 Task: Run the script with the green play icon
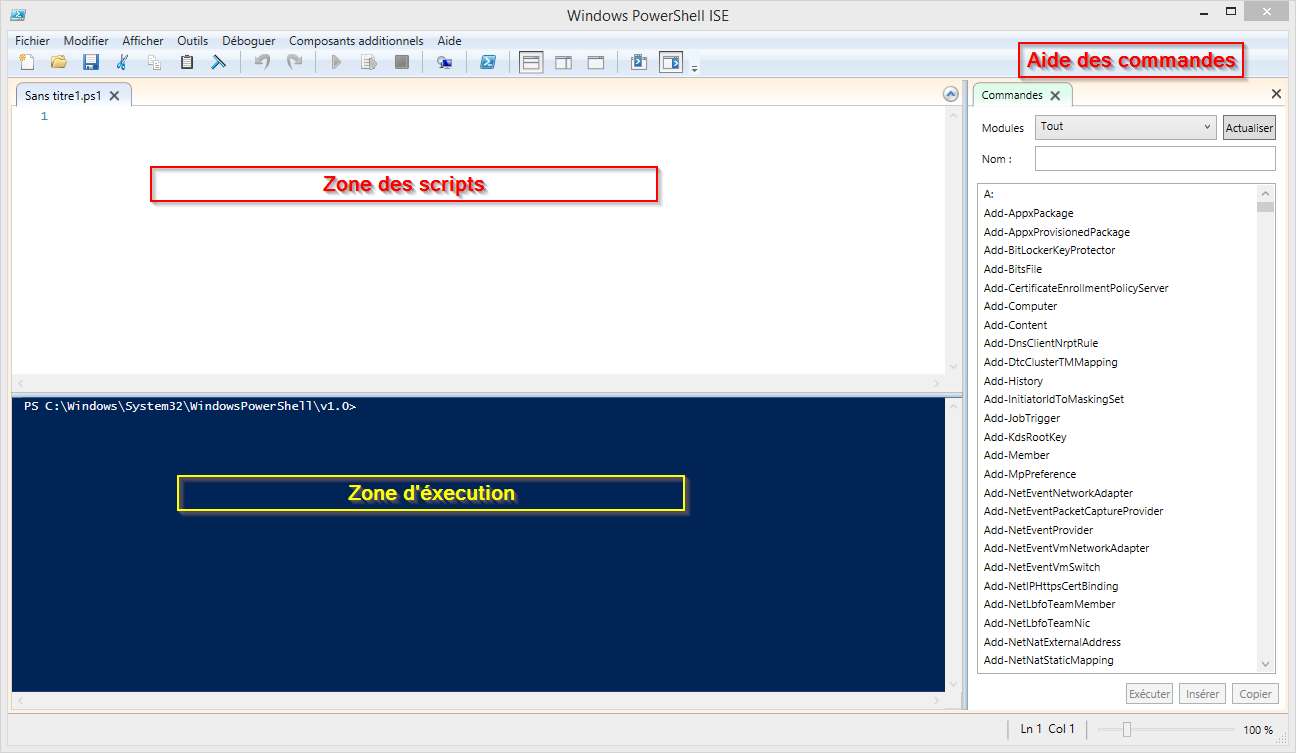click(x=337, y=62)
